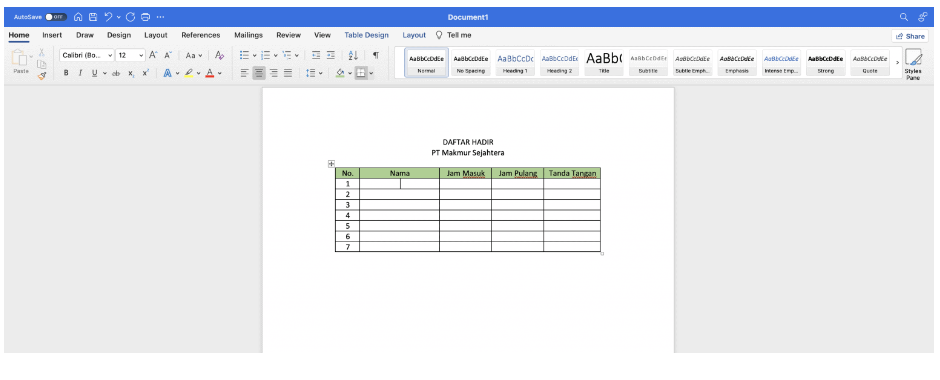Screen dimensions: 940x380
Task: Open the Design tab
Action: (x=119, y=35)
